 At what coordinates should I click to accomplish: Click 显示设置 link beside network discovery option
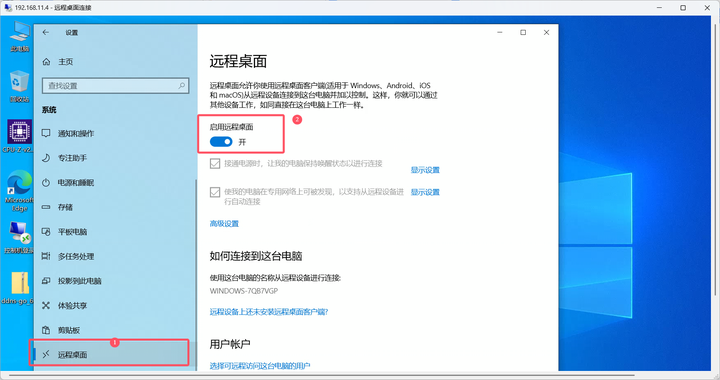tap(425, 192)
